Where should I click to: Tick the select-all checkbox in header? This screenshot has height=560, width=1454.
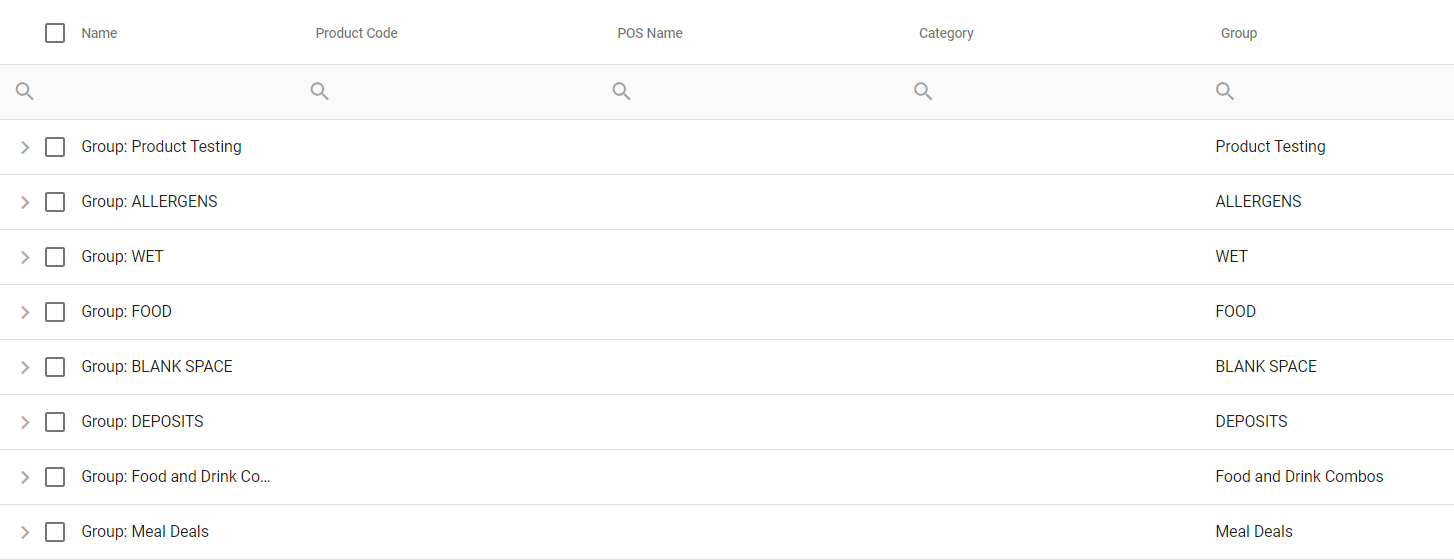[x=55, y=33]
